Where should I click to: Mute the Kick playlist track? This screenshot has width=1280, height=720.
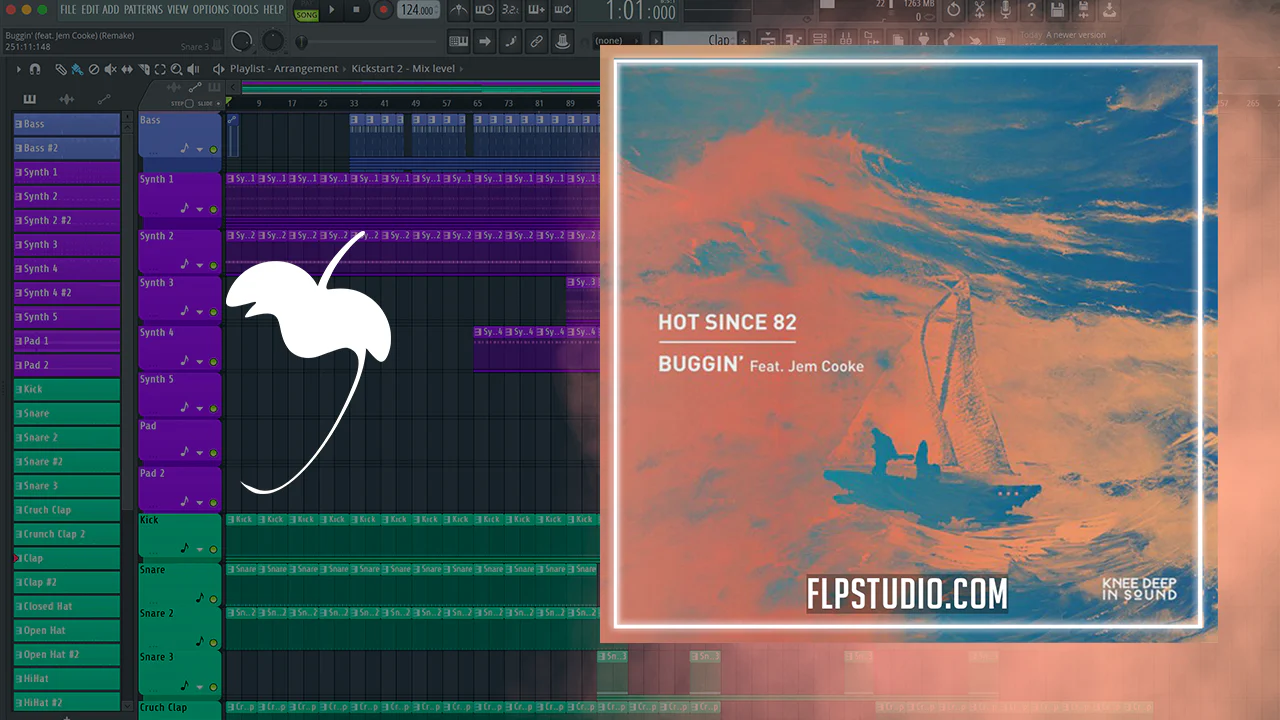point(213,549)
